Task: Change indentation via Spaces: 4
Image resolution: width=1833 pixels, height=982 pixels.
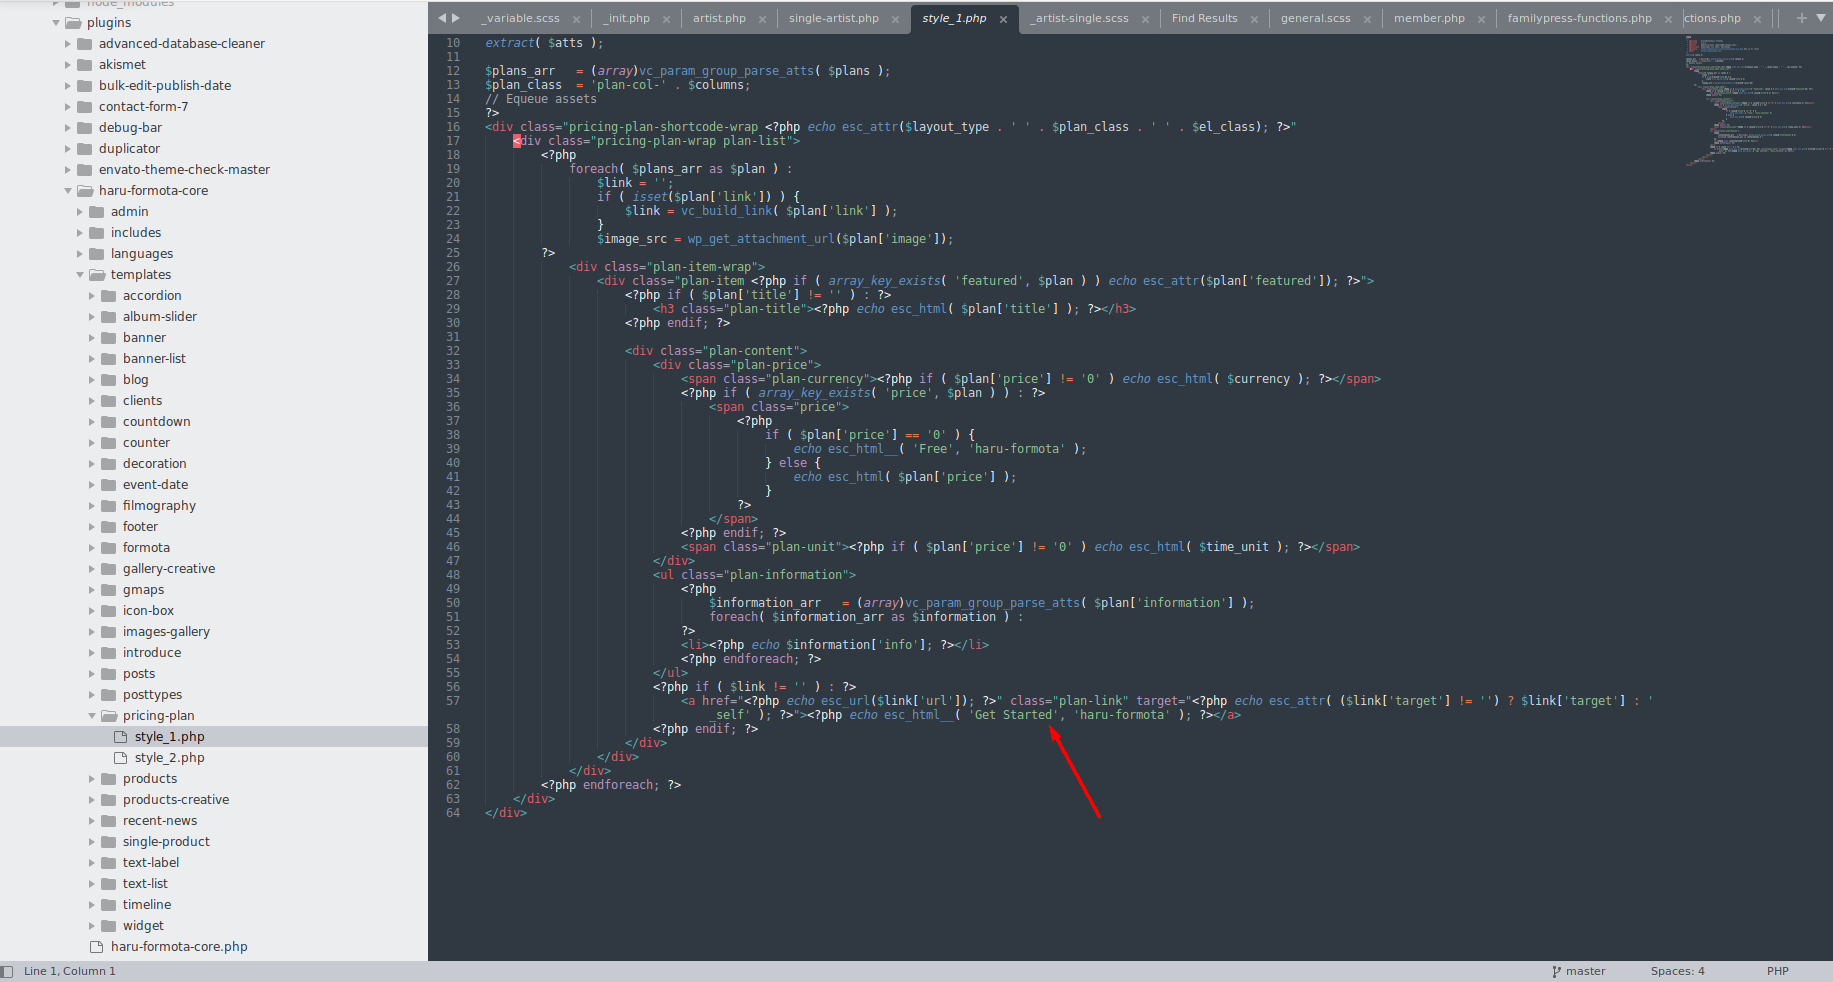Action: [1677, 971]
